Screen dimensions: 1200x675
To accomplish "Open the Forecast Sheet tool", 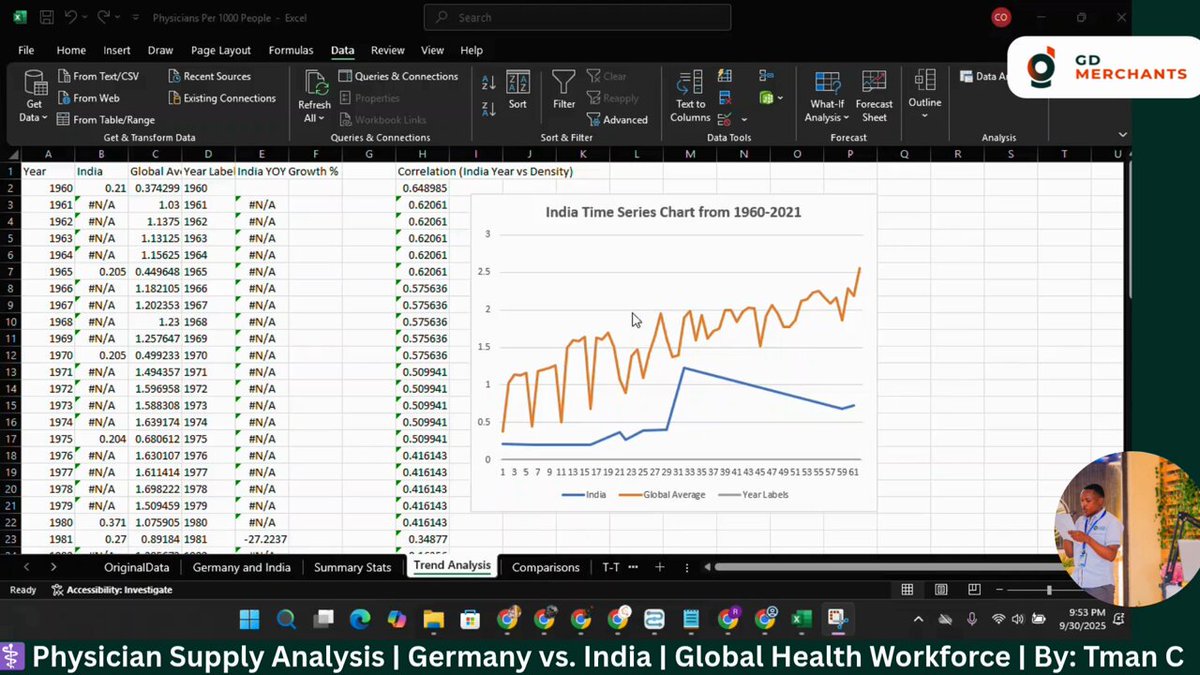I will (874, 97).
